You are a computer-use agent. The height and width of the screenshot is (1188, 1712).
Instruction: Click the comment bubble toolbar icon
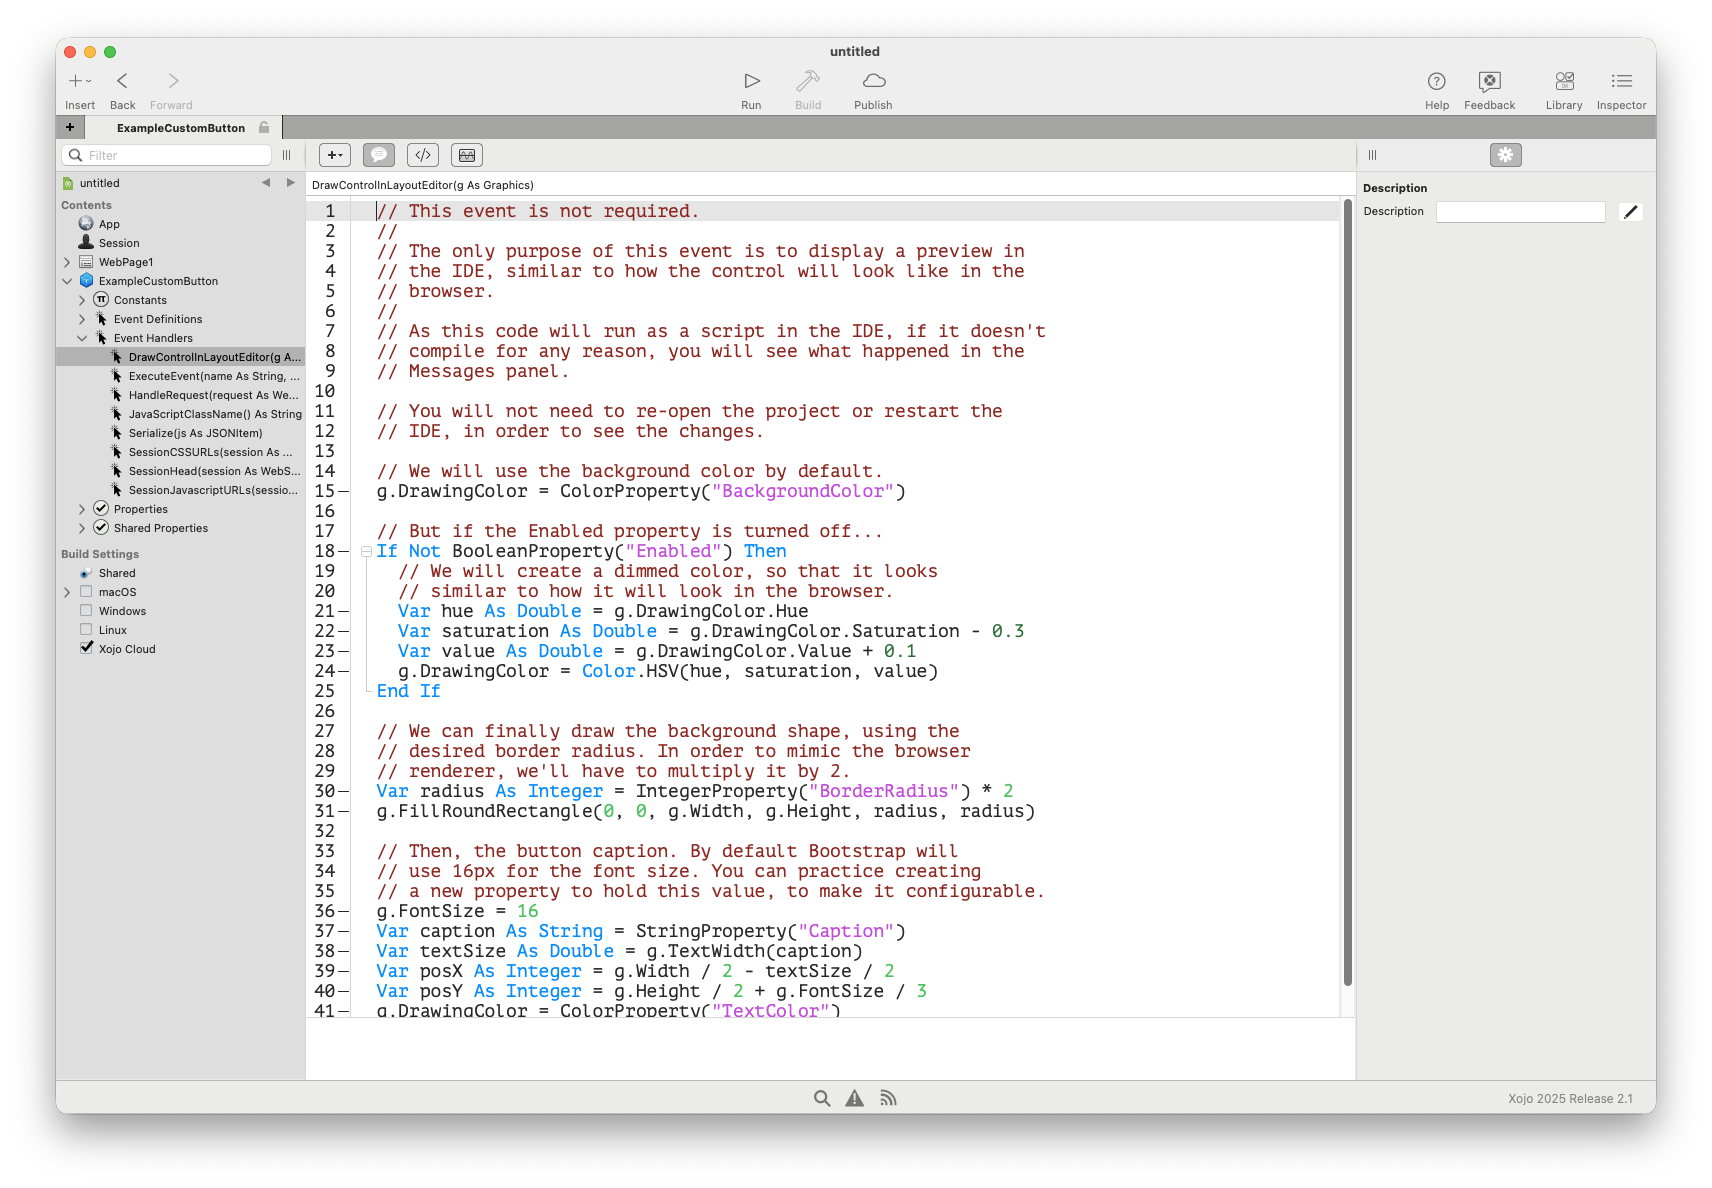[379, 155]
